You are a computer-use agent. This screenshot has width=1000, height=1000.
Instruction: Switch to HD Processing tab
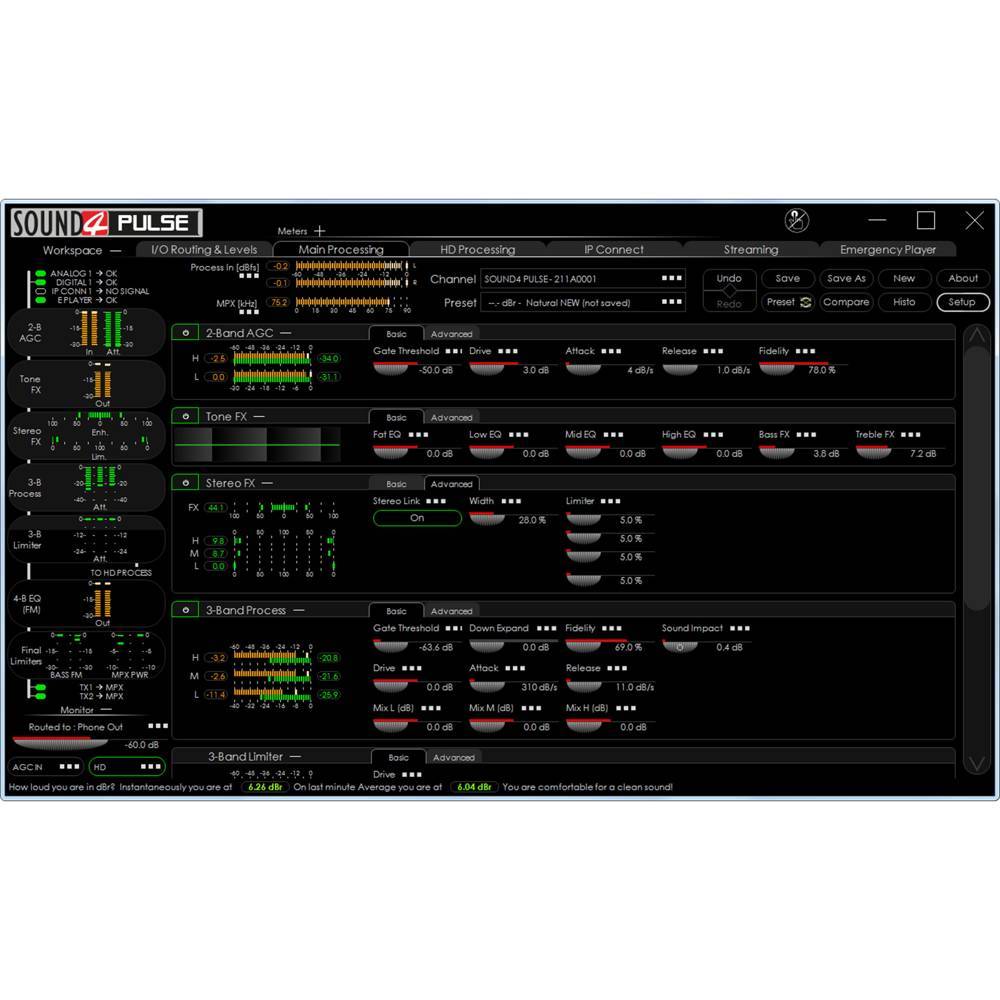(x=478, y=249)
